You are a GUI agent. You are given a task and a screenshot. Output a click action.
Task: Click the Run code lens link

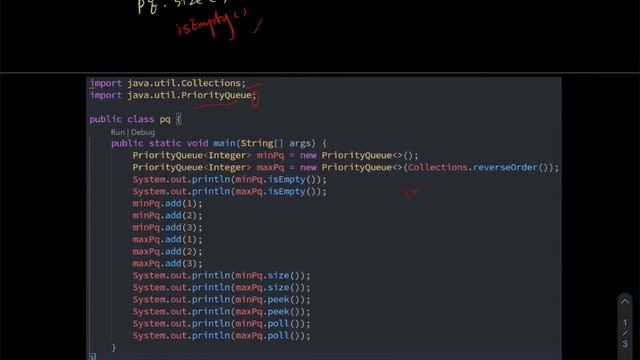118,132
